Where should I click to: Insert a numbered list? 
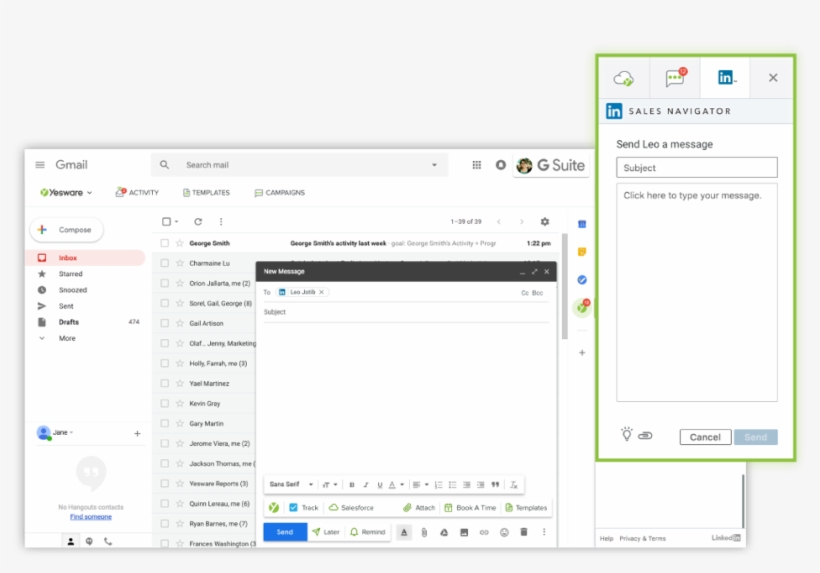438,485
